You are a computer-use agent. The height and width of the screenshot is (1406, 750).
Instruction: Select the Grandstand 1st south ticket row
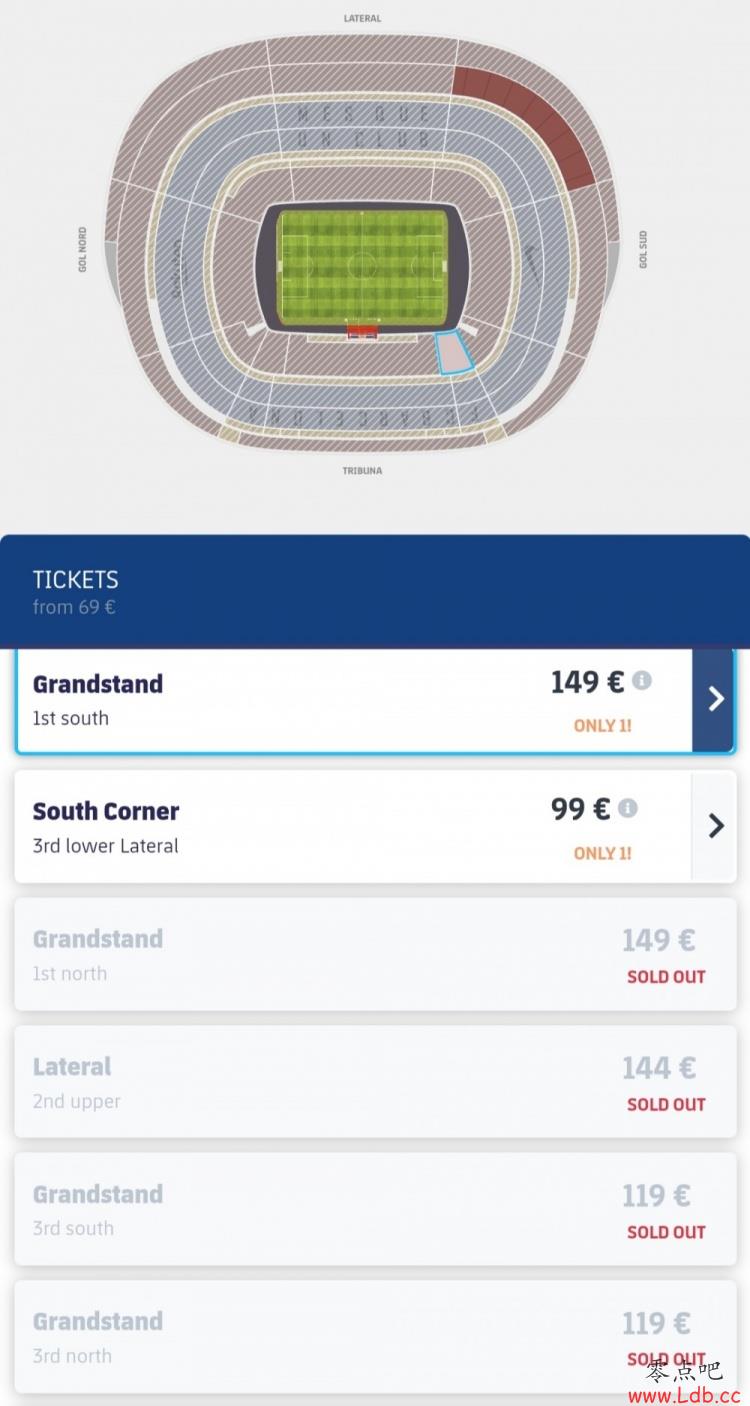click(x=375, y=700)
